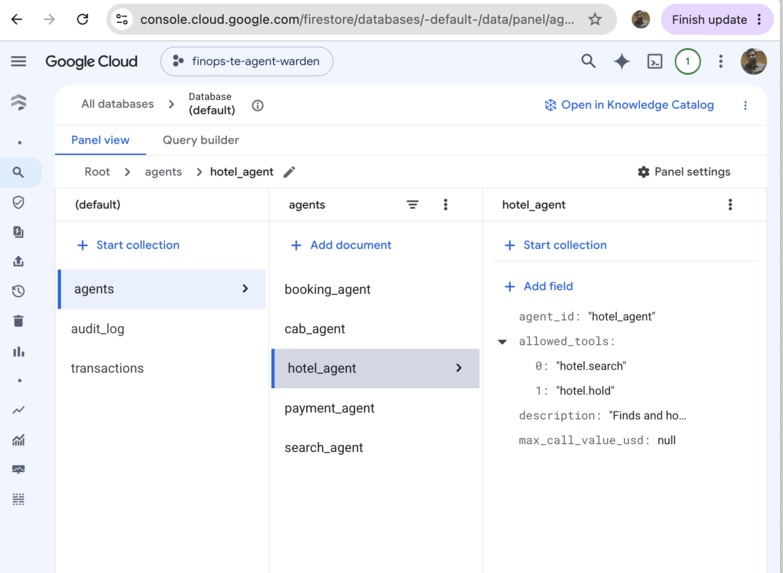Click agents in the path breadcrumb

pos(163,172)
